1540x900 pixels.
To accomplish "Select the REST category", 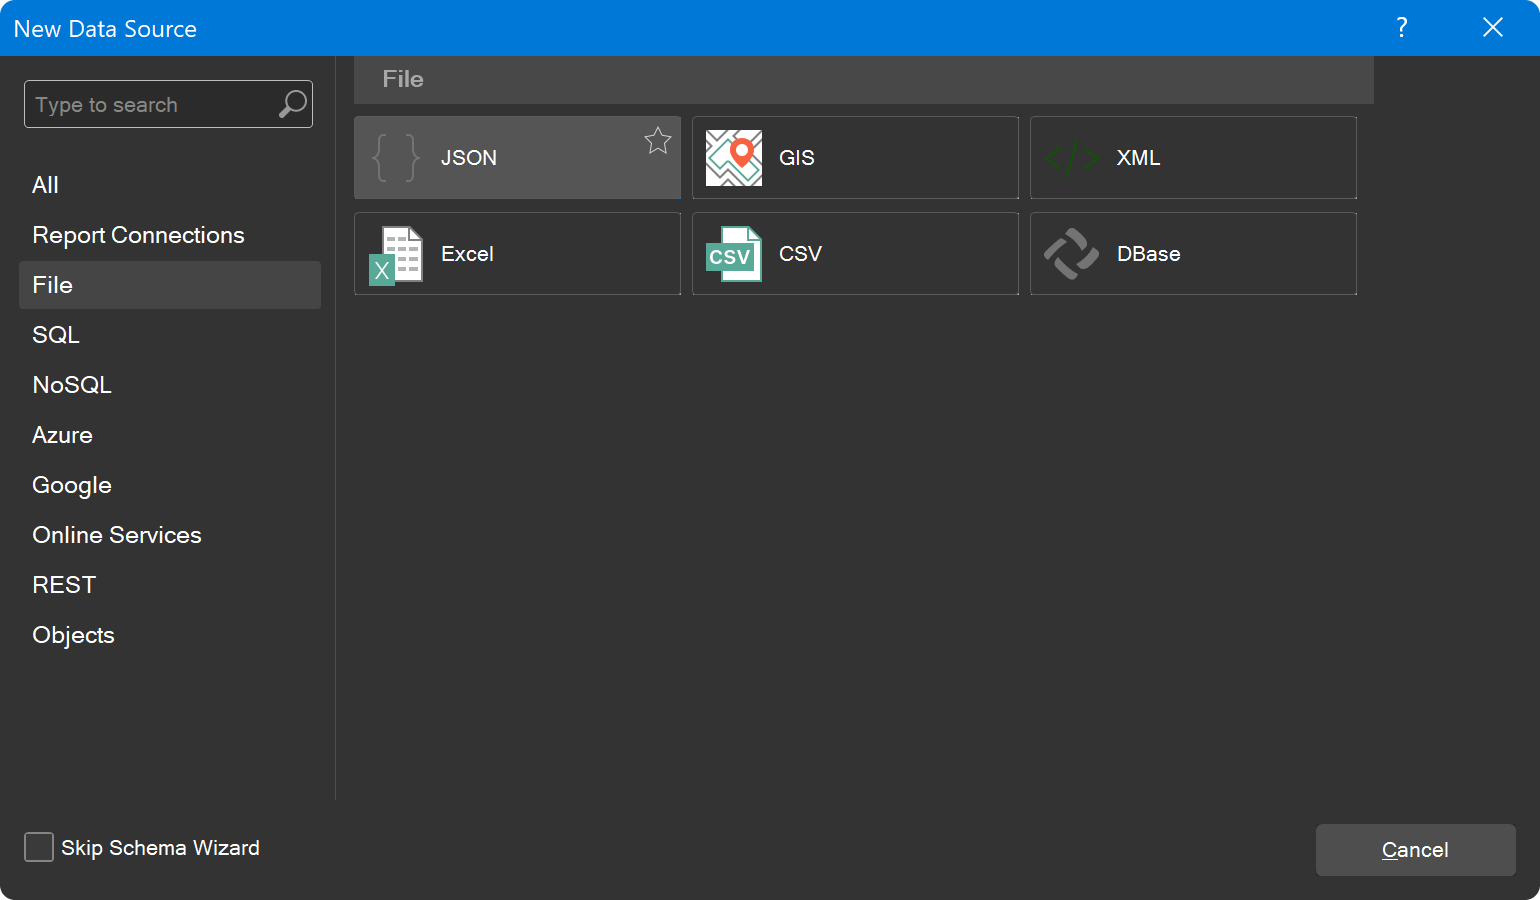I will (170, 585).
